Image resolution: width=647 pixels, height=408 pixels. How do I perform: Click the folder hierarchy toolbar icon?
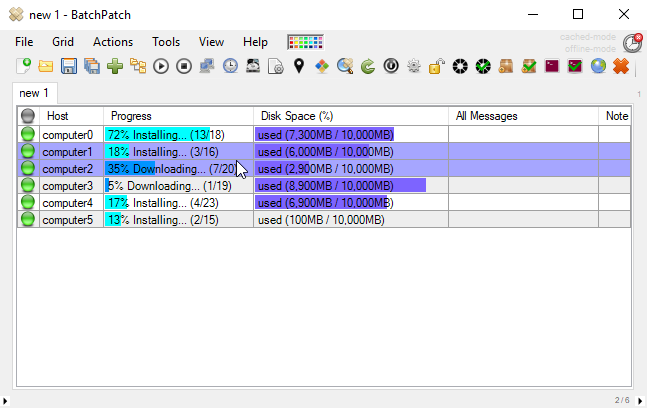[x=138, y=66]
